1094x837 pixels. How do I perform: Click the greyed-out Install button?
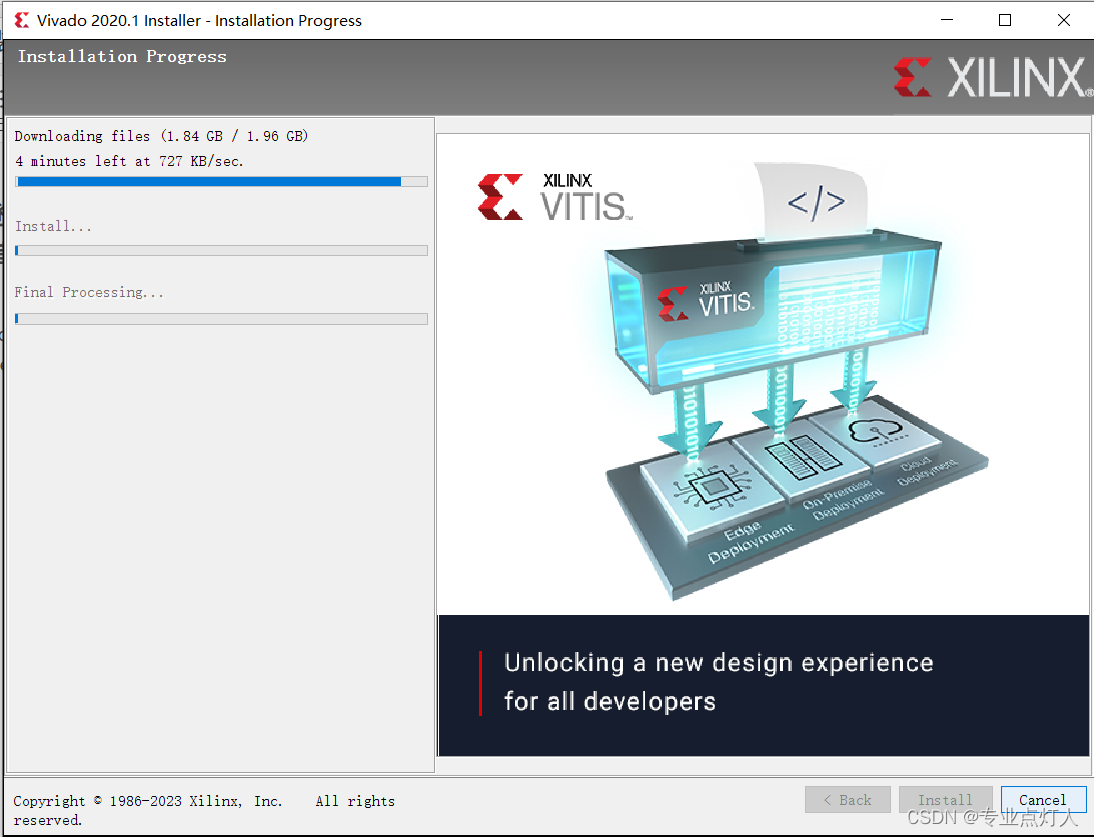point(945,799)
